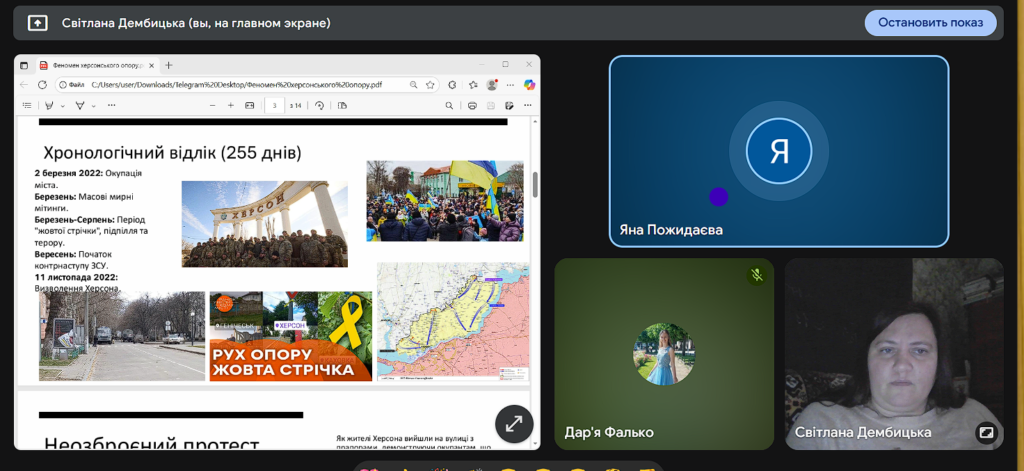Expand the shared presentation to fullscreen
The height and width of the screenshot is (471, 1024).
(514, 423)
